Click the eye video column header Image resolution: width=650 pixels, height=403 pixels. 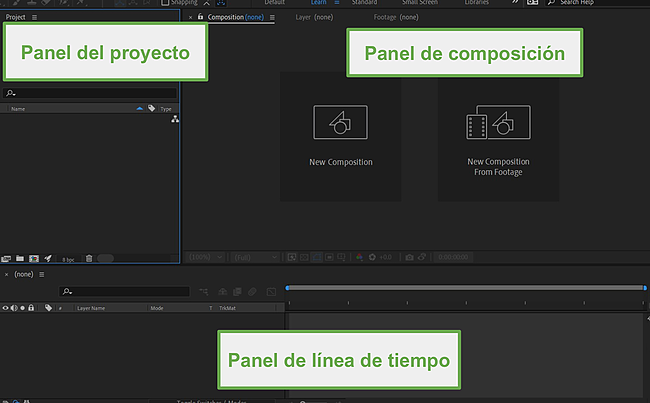(x=5, y=308)
